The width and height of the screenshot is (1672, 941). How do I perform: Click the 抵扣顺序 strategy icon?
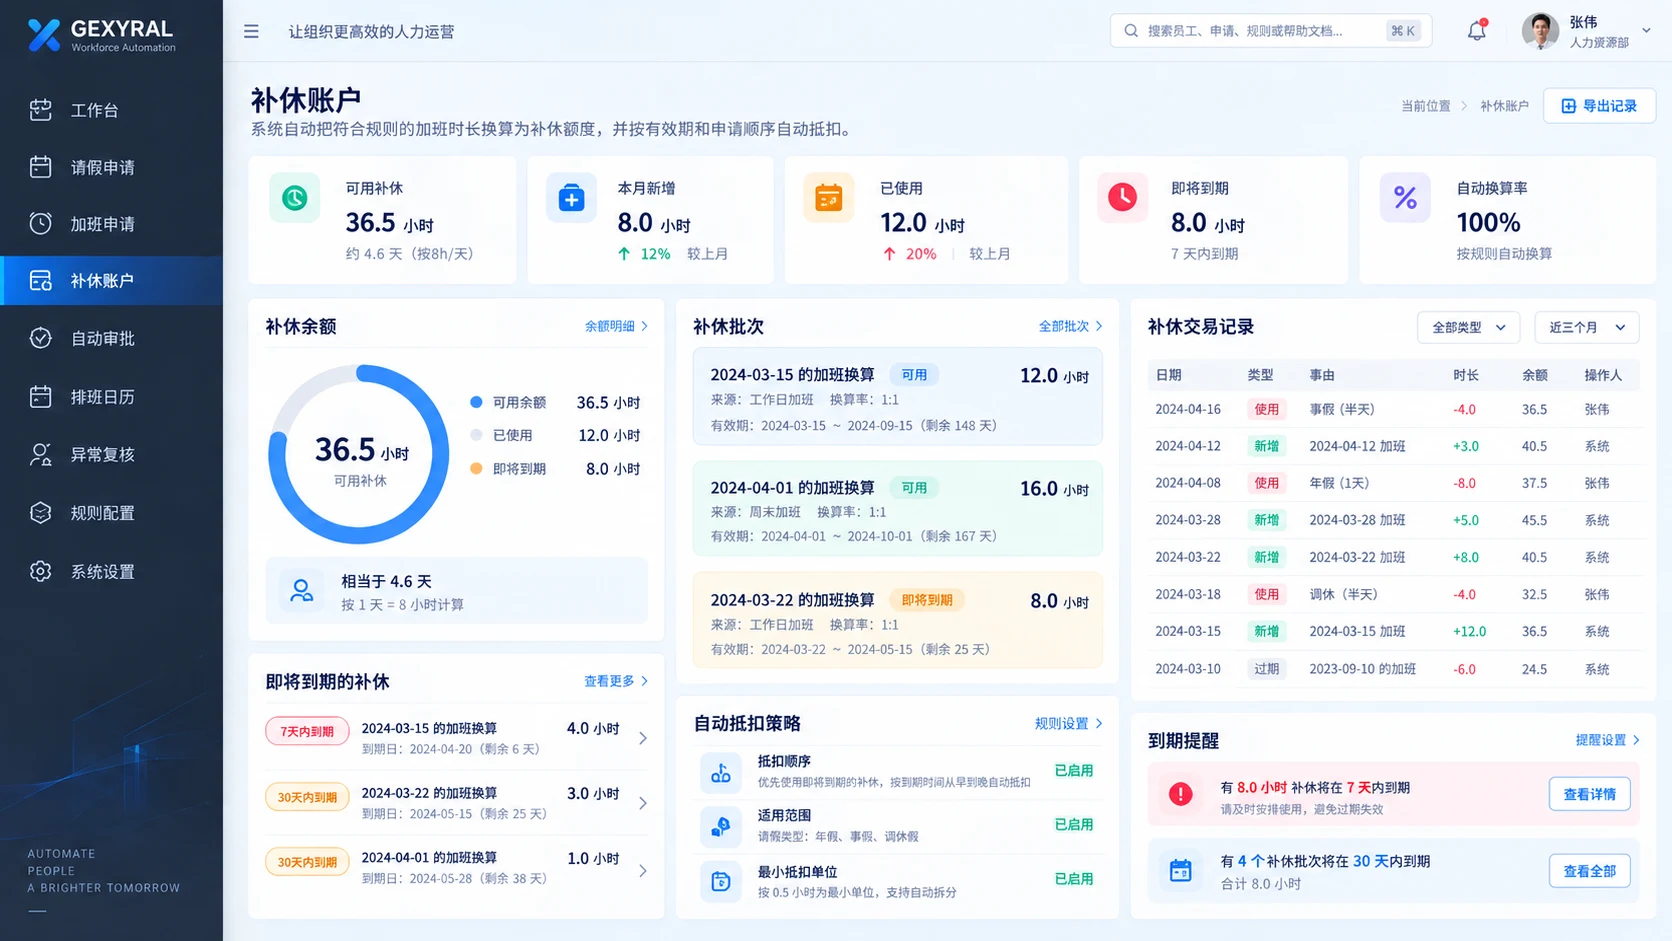tap(720, 772)
